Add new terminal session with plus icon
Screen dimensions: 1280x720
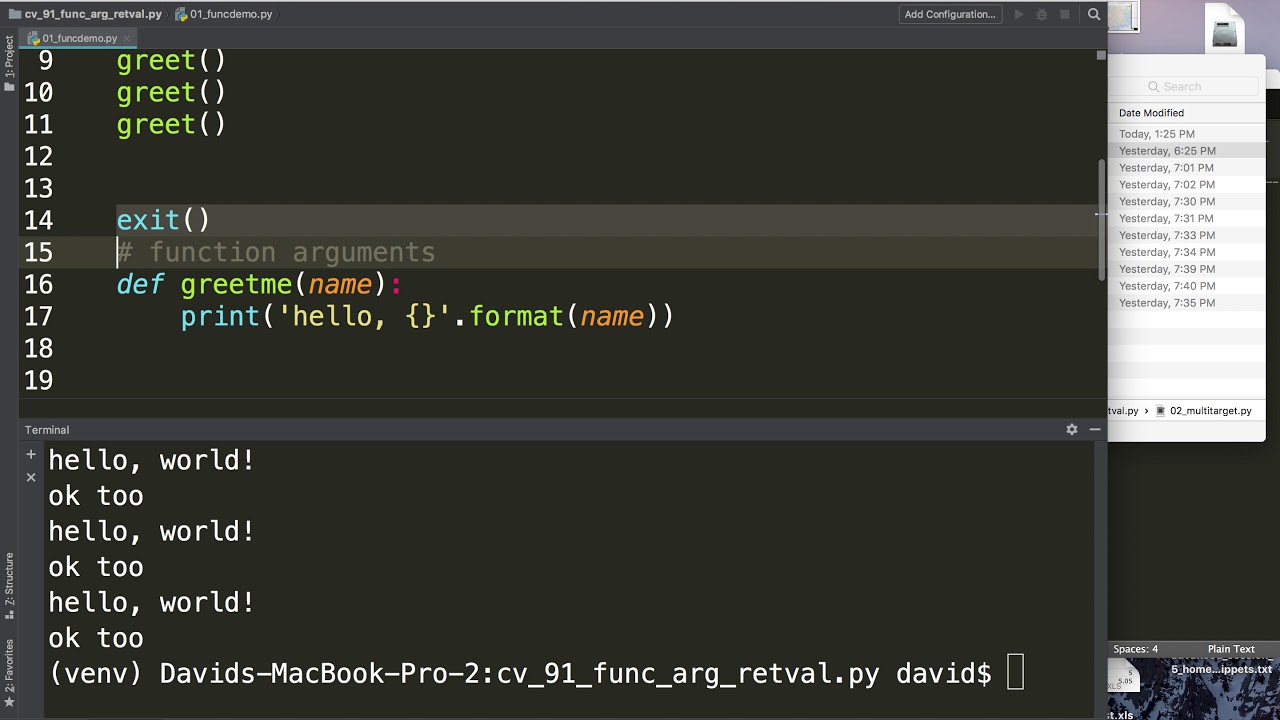pos(31,455)
